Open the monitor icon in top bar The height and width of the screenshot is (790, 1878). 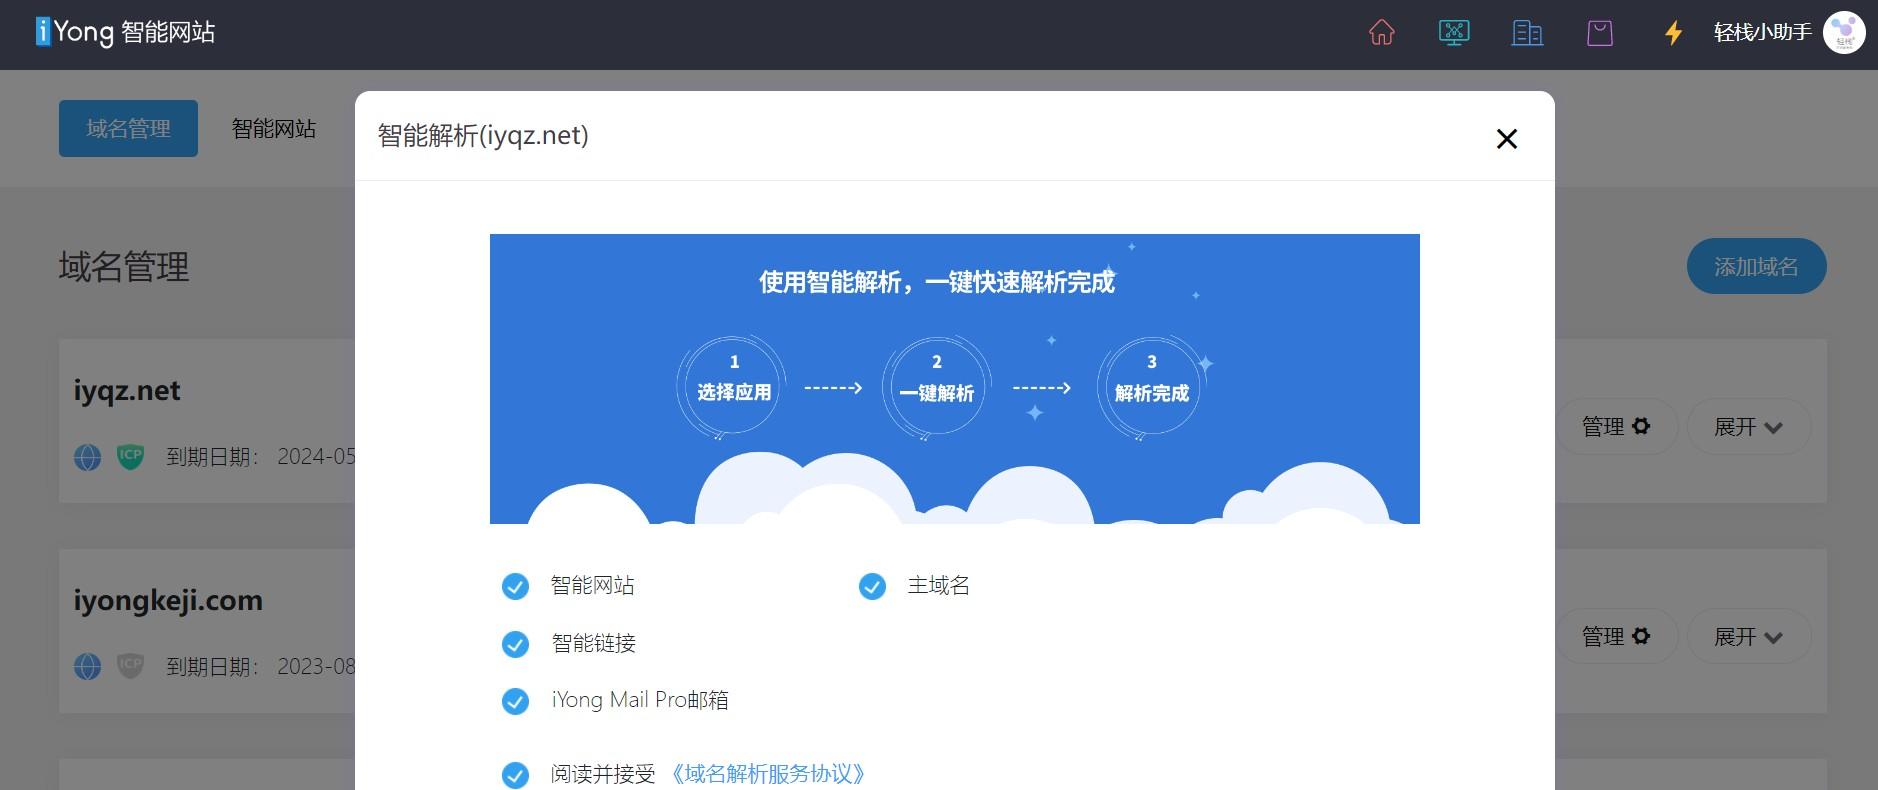(1454, 33)
